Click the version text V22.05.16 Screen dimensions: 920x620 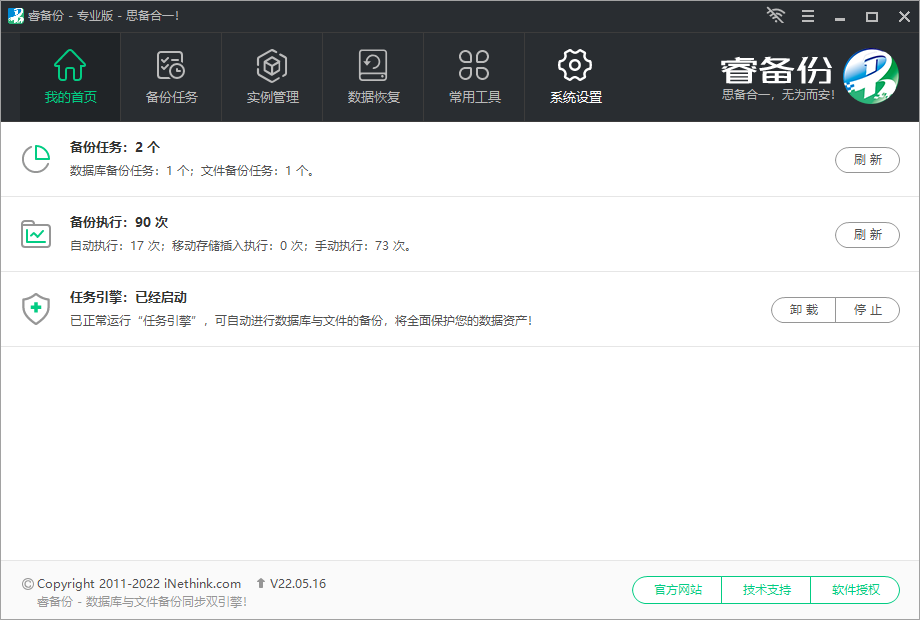[298, 584]
